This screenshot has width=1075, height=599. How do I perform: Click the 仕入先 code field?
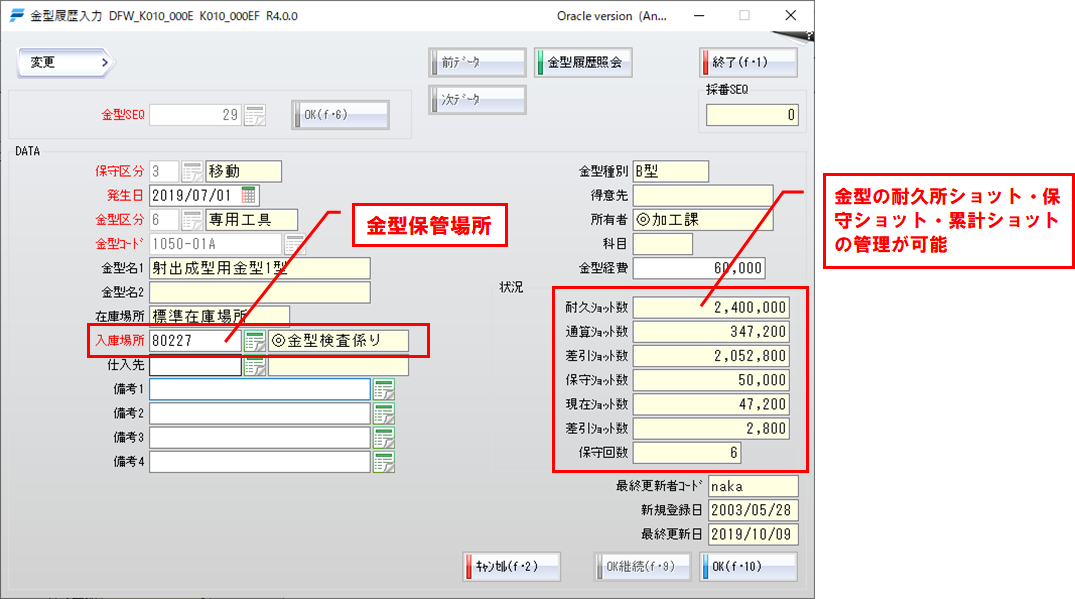point(195,365)
